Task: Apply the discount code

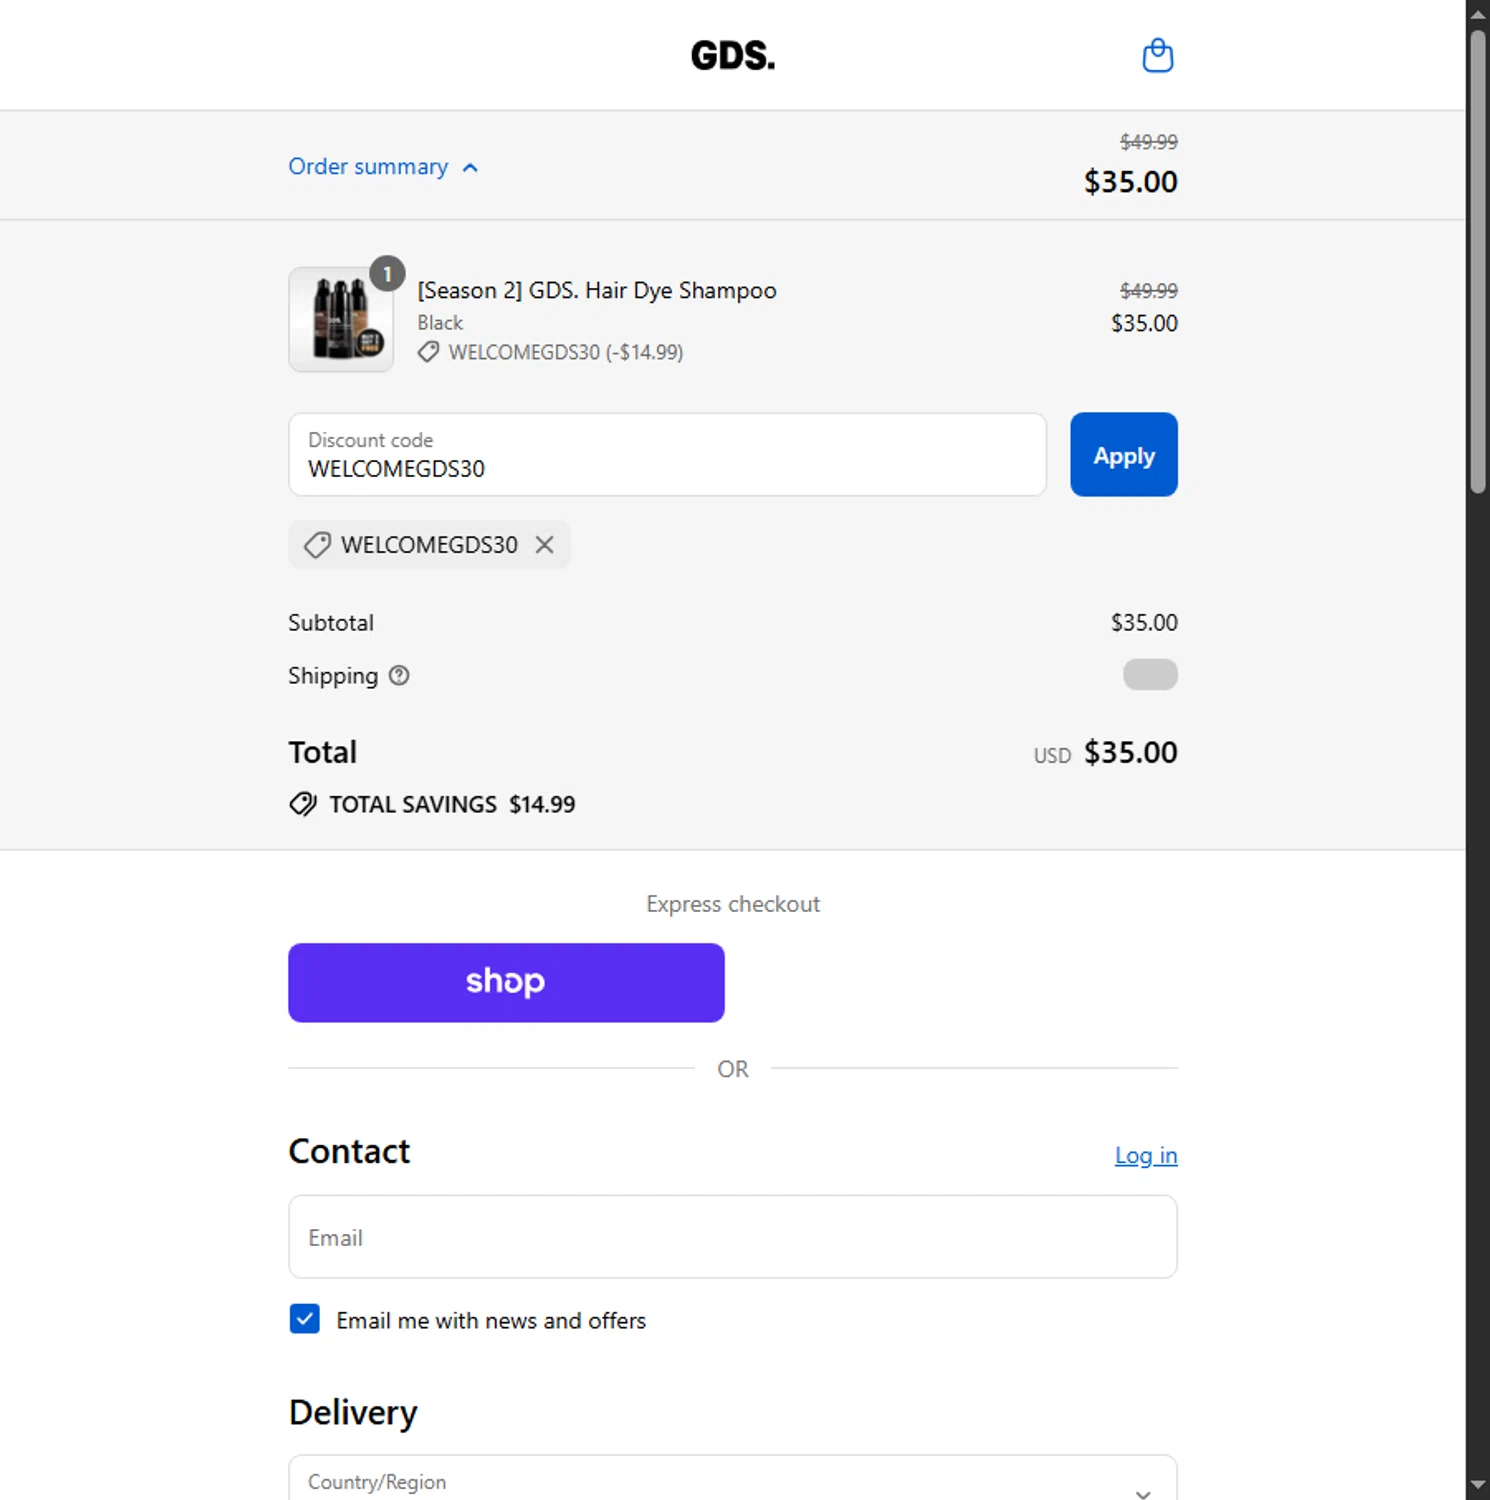Action: coord(1124,455)
